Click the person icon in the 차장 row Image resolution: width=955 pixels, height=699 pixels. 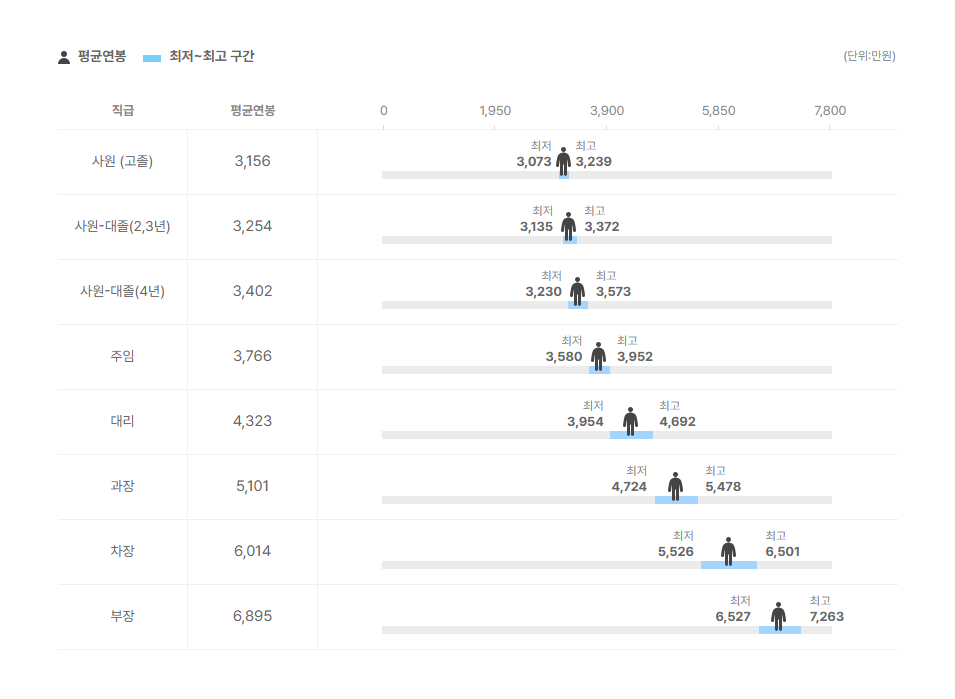(729, 550)
